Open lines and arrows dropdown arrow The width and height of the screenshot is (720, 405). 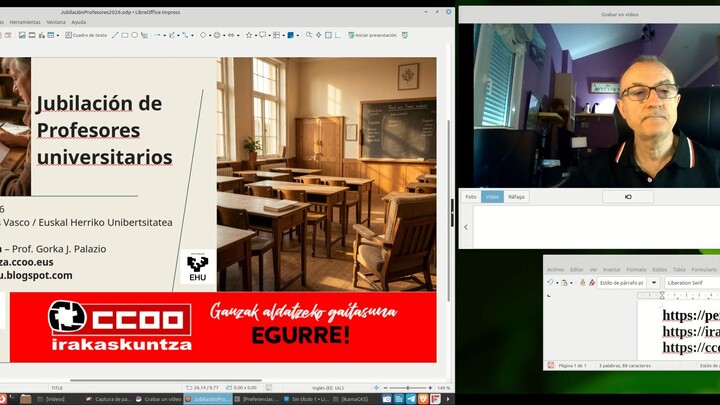[164, 35]
